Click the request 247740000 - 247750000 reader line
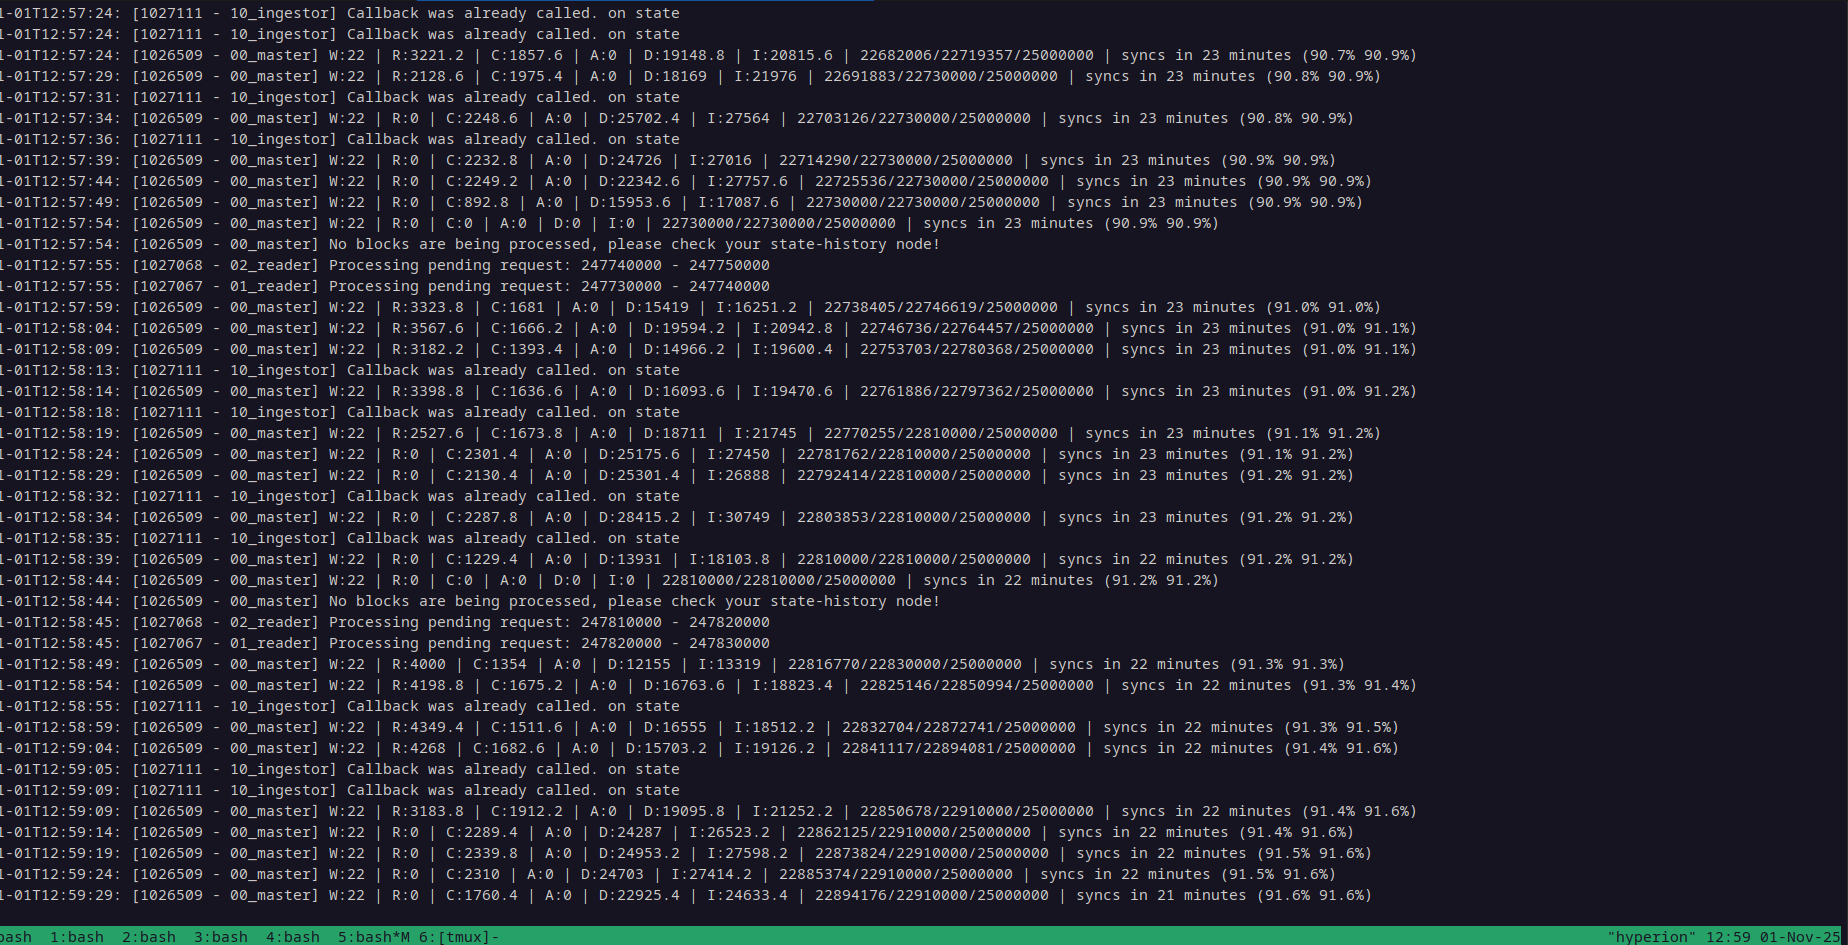This screenshot has height=945, width=1848. (549, 265)
